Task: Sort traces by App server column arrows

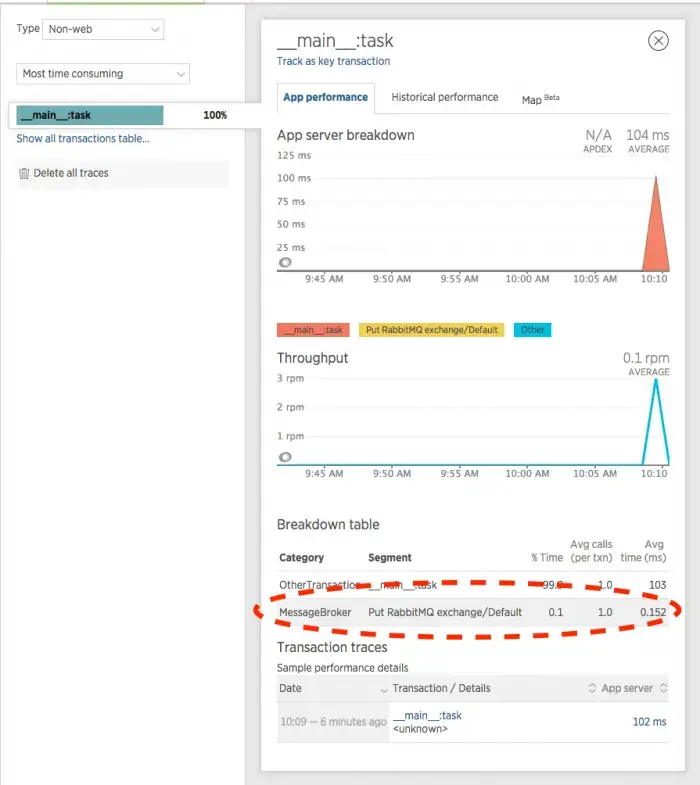Action: 664,689
